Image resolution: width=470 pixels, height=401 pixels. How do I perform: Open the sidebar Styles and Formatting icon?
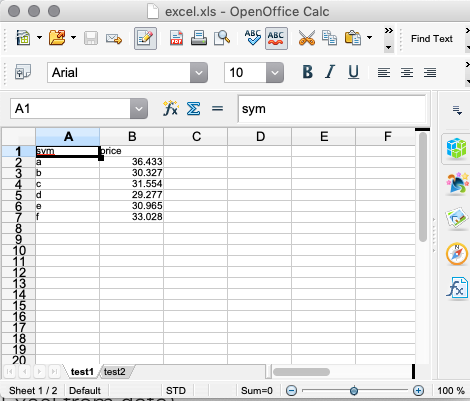click(x=457, y=183)
